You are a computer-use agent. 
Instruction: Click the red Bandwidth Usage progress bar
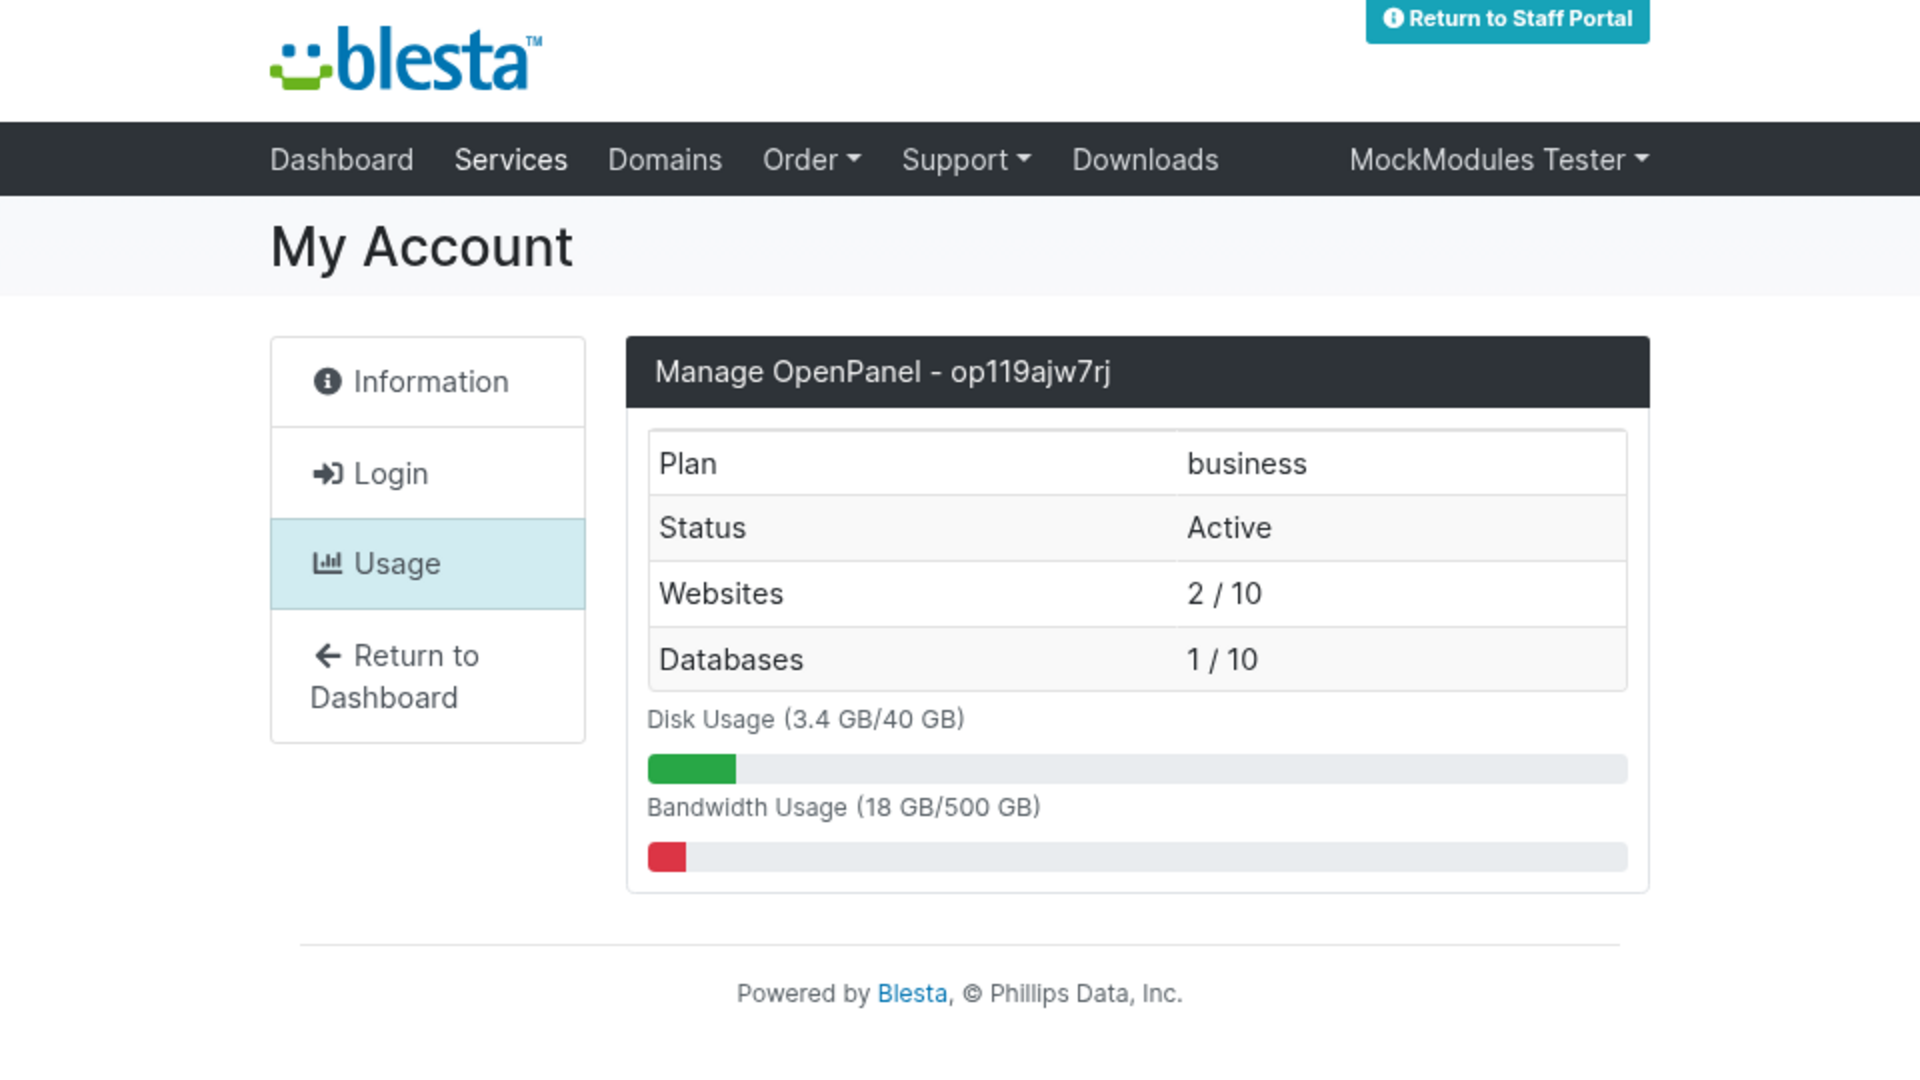pos(667,857)
